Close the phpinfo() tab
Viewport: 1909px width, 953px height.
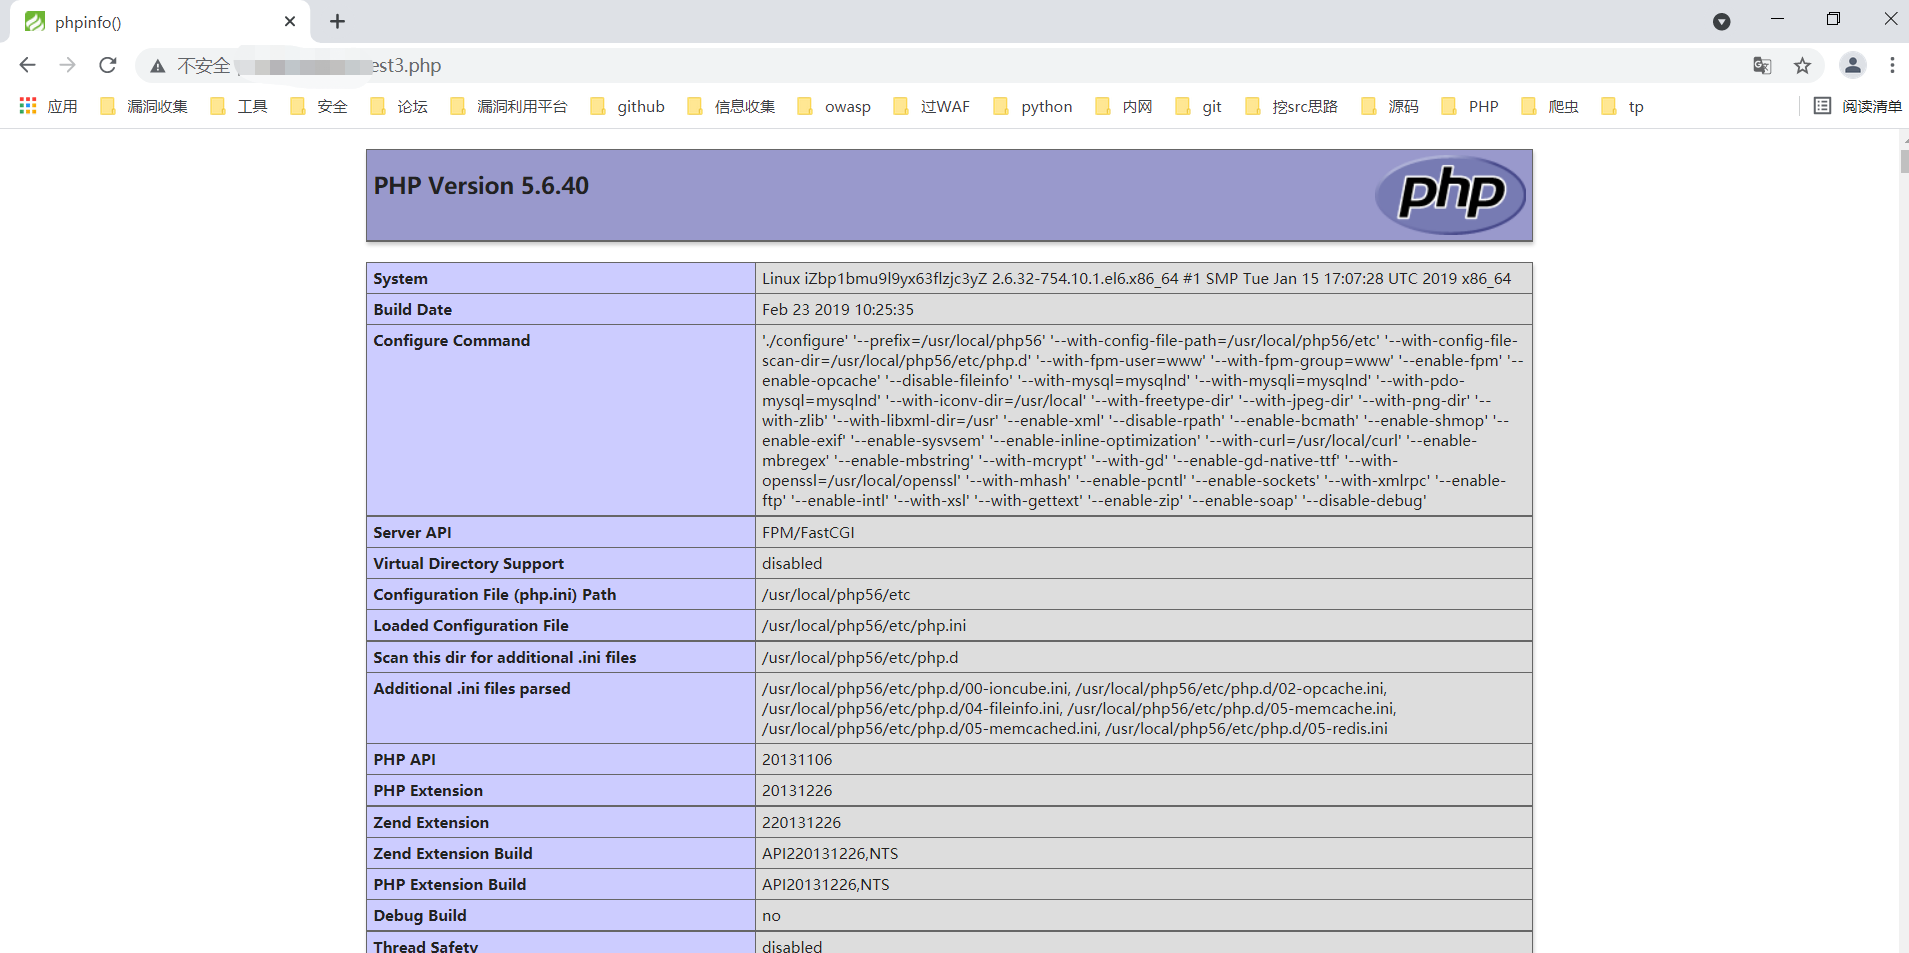[x=290, y=21]
